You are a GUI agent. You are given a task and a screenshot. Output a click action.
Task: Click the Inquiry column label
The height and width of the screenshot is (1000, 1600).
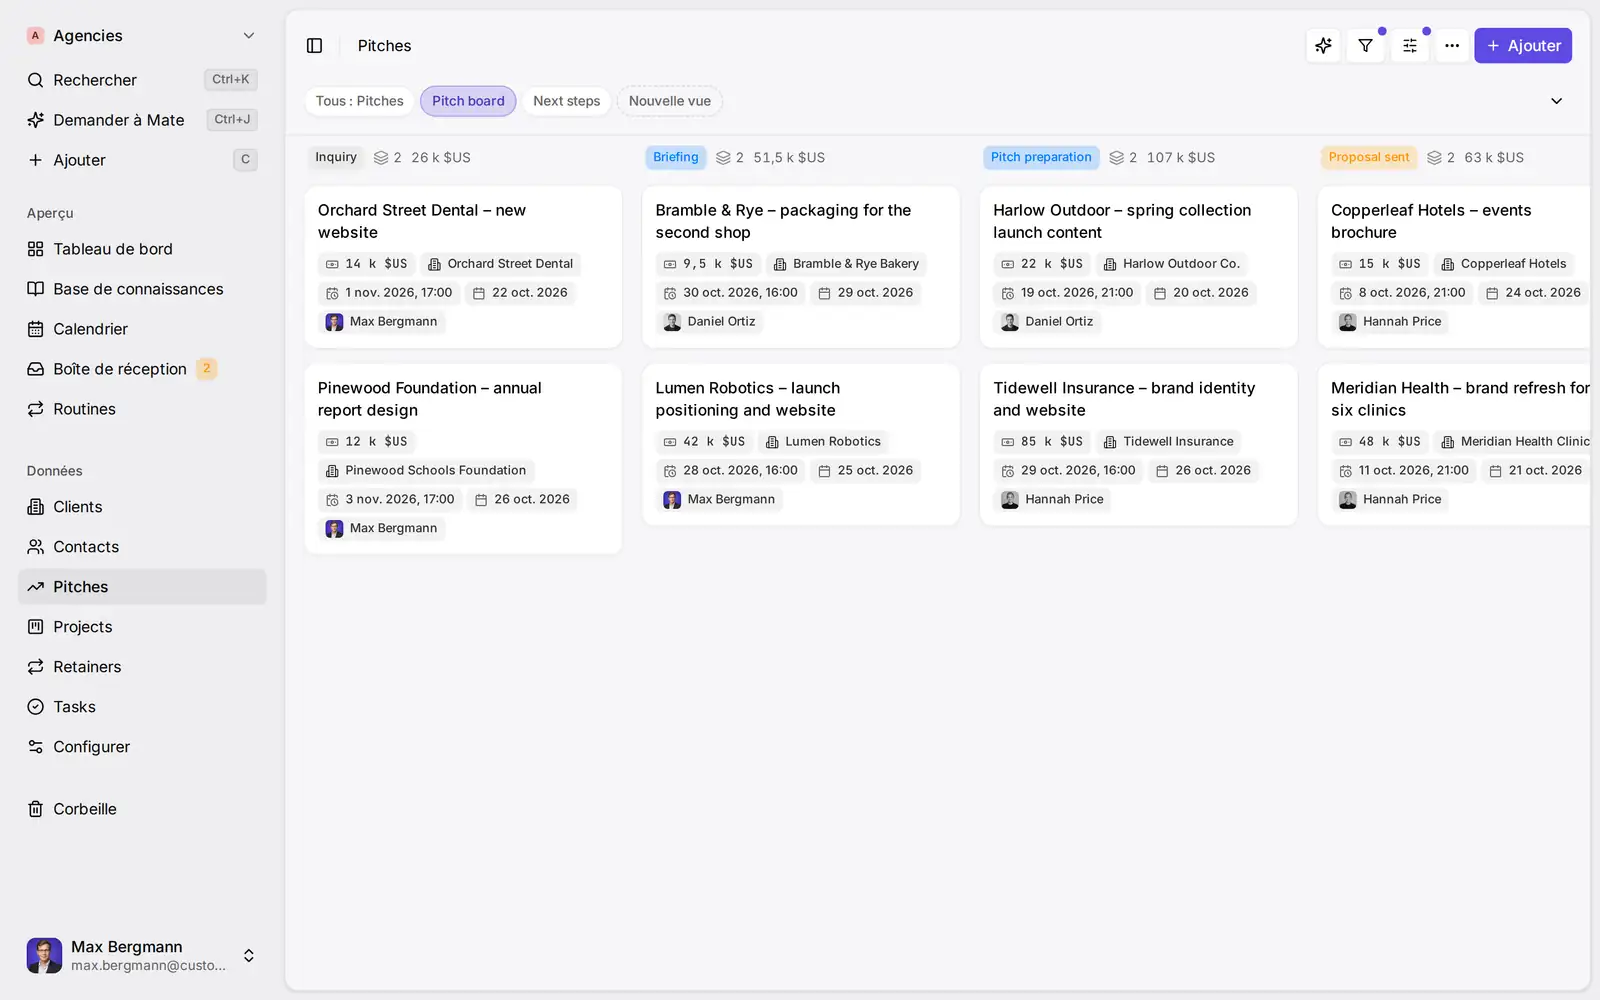click(336, 157)
